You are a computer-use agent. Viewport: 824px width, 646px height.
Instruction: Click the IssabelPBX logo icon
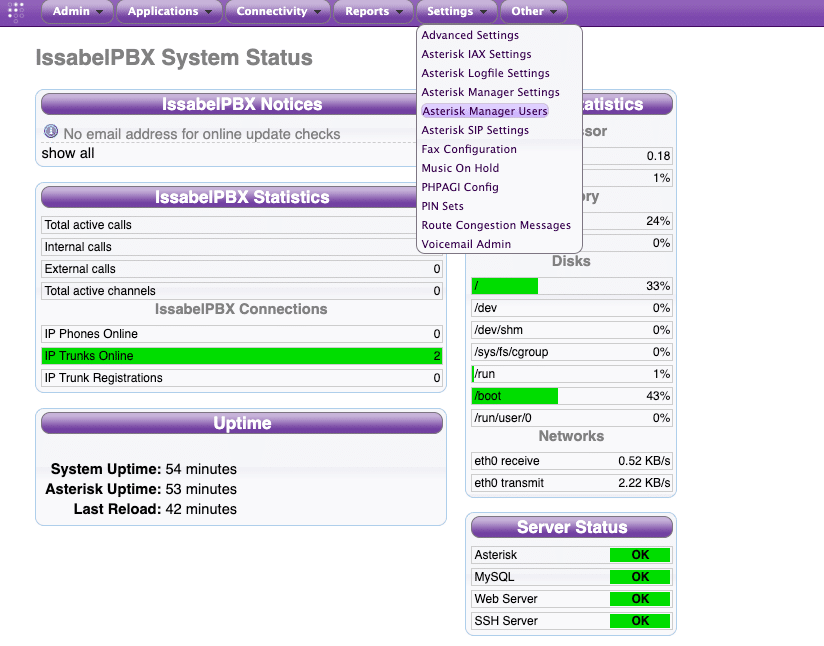(x=16, y=12)
